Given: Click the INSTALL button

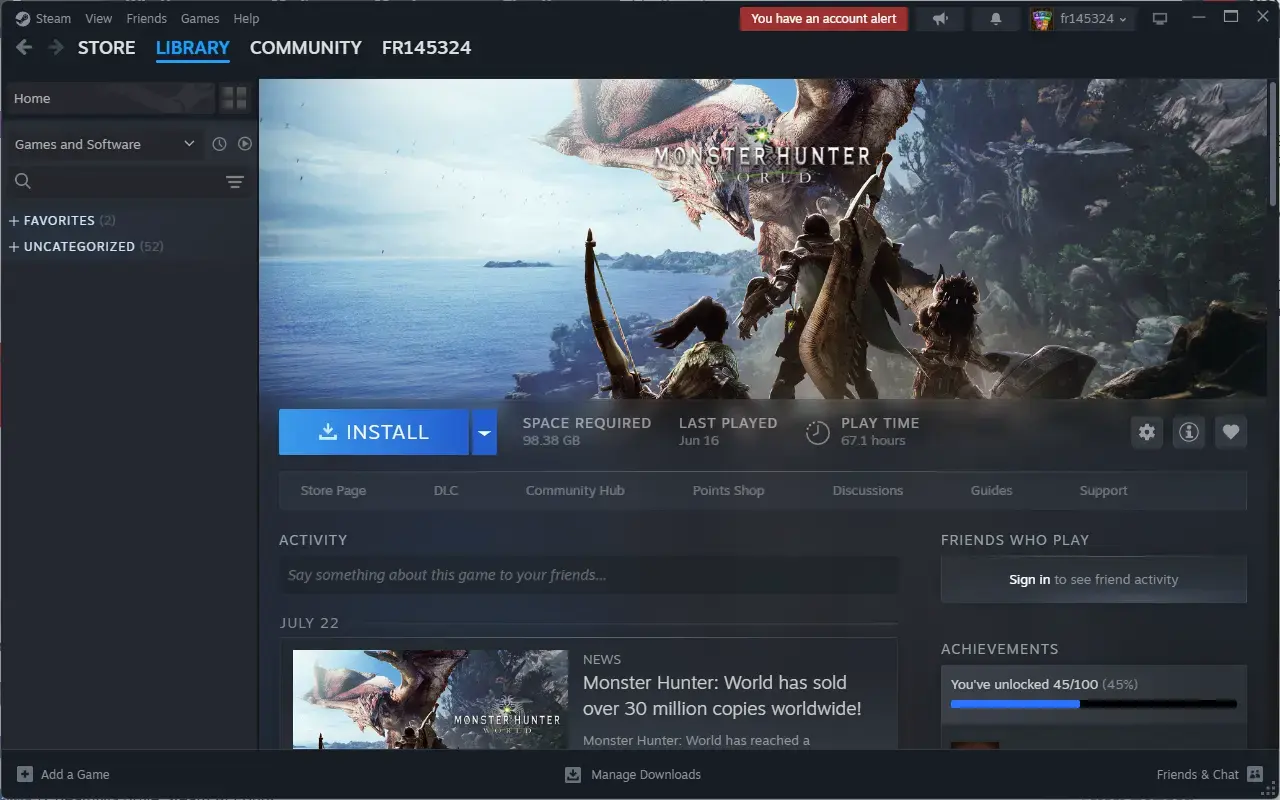Looking at the screenshot, I should point(374,432).
